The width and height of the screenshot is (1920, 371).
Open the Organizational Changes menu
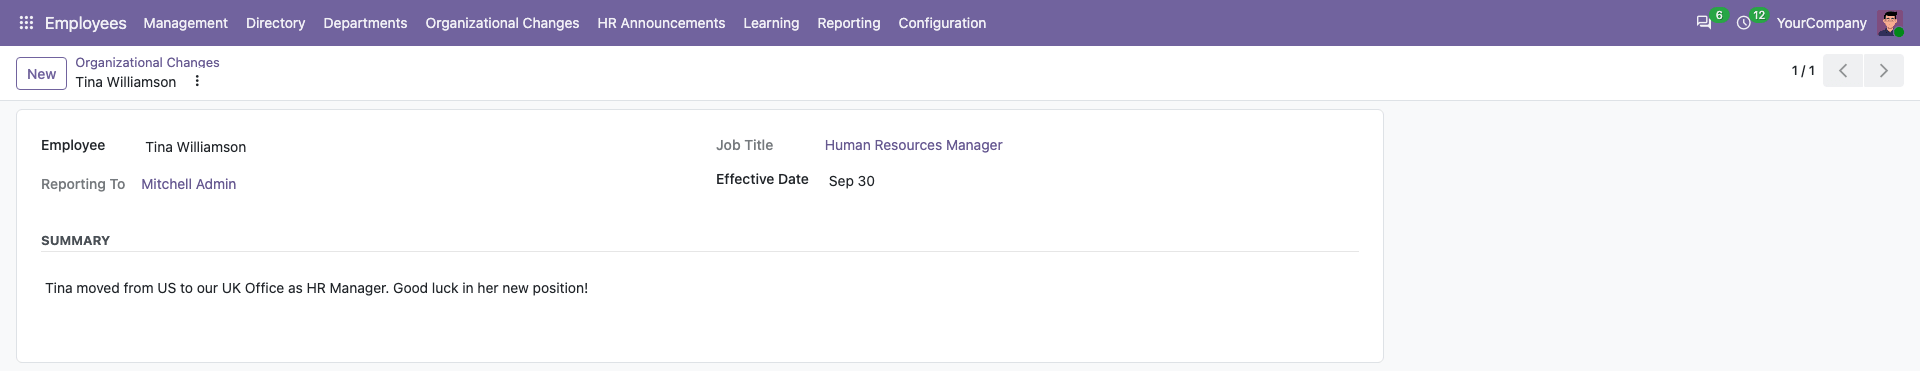[502, 23]
